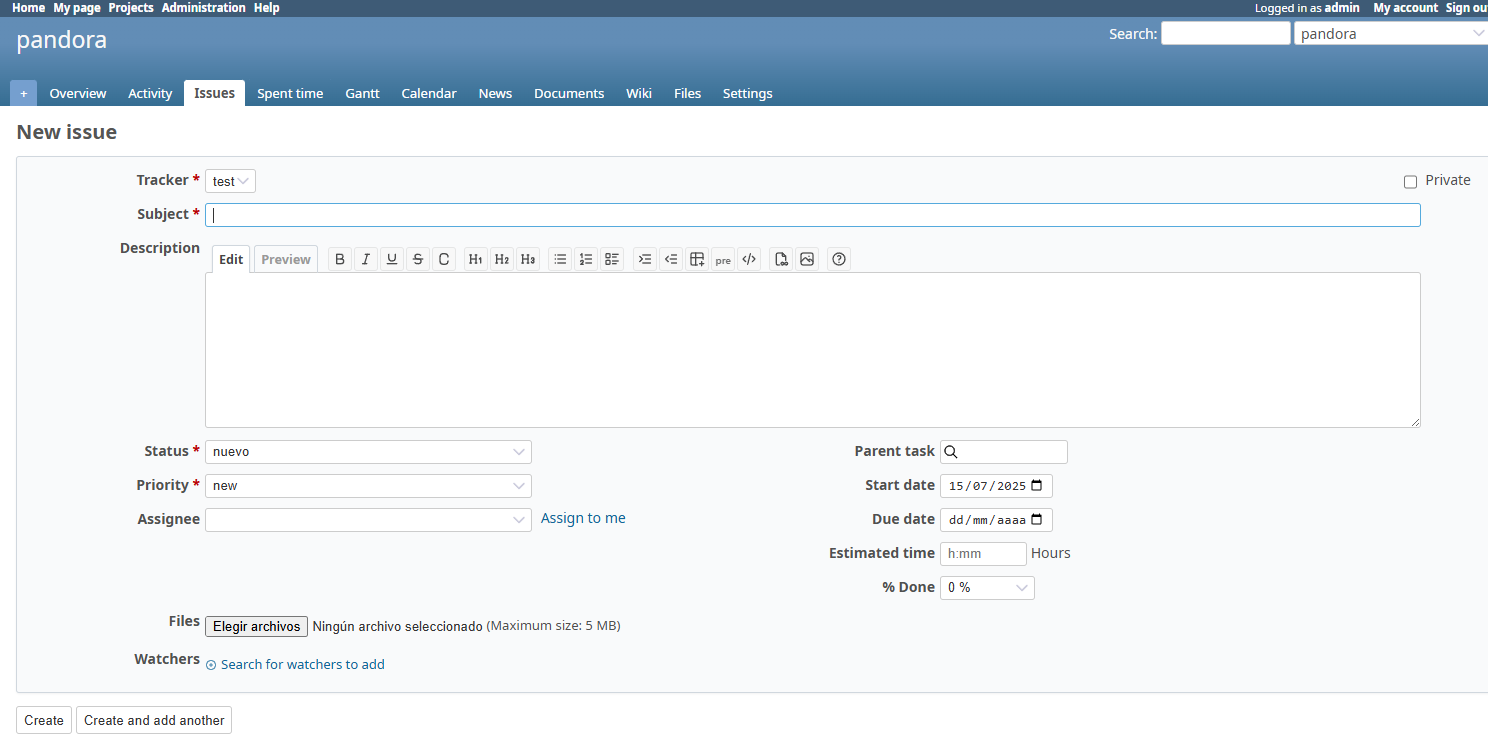Screen dimensions: 1488x749
Task: Open the Tracker dropdown
Action: [x=231, y=181]
